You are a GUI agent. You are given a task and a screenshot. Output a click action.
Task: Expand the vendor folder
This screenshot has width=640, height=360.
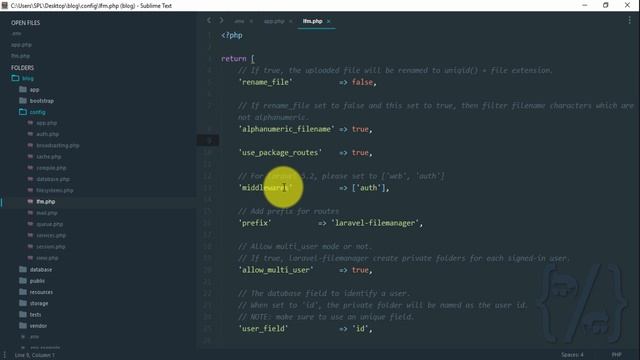[x=33, y=326]
